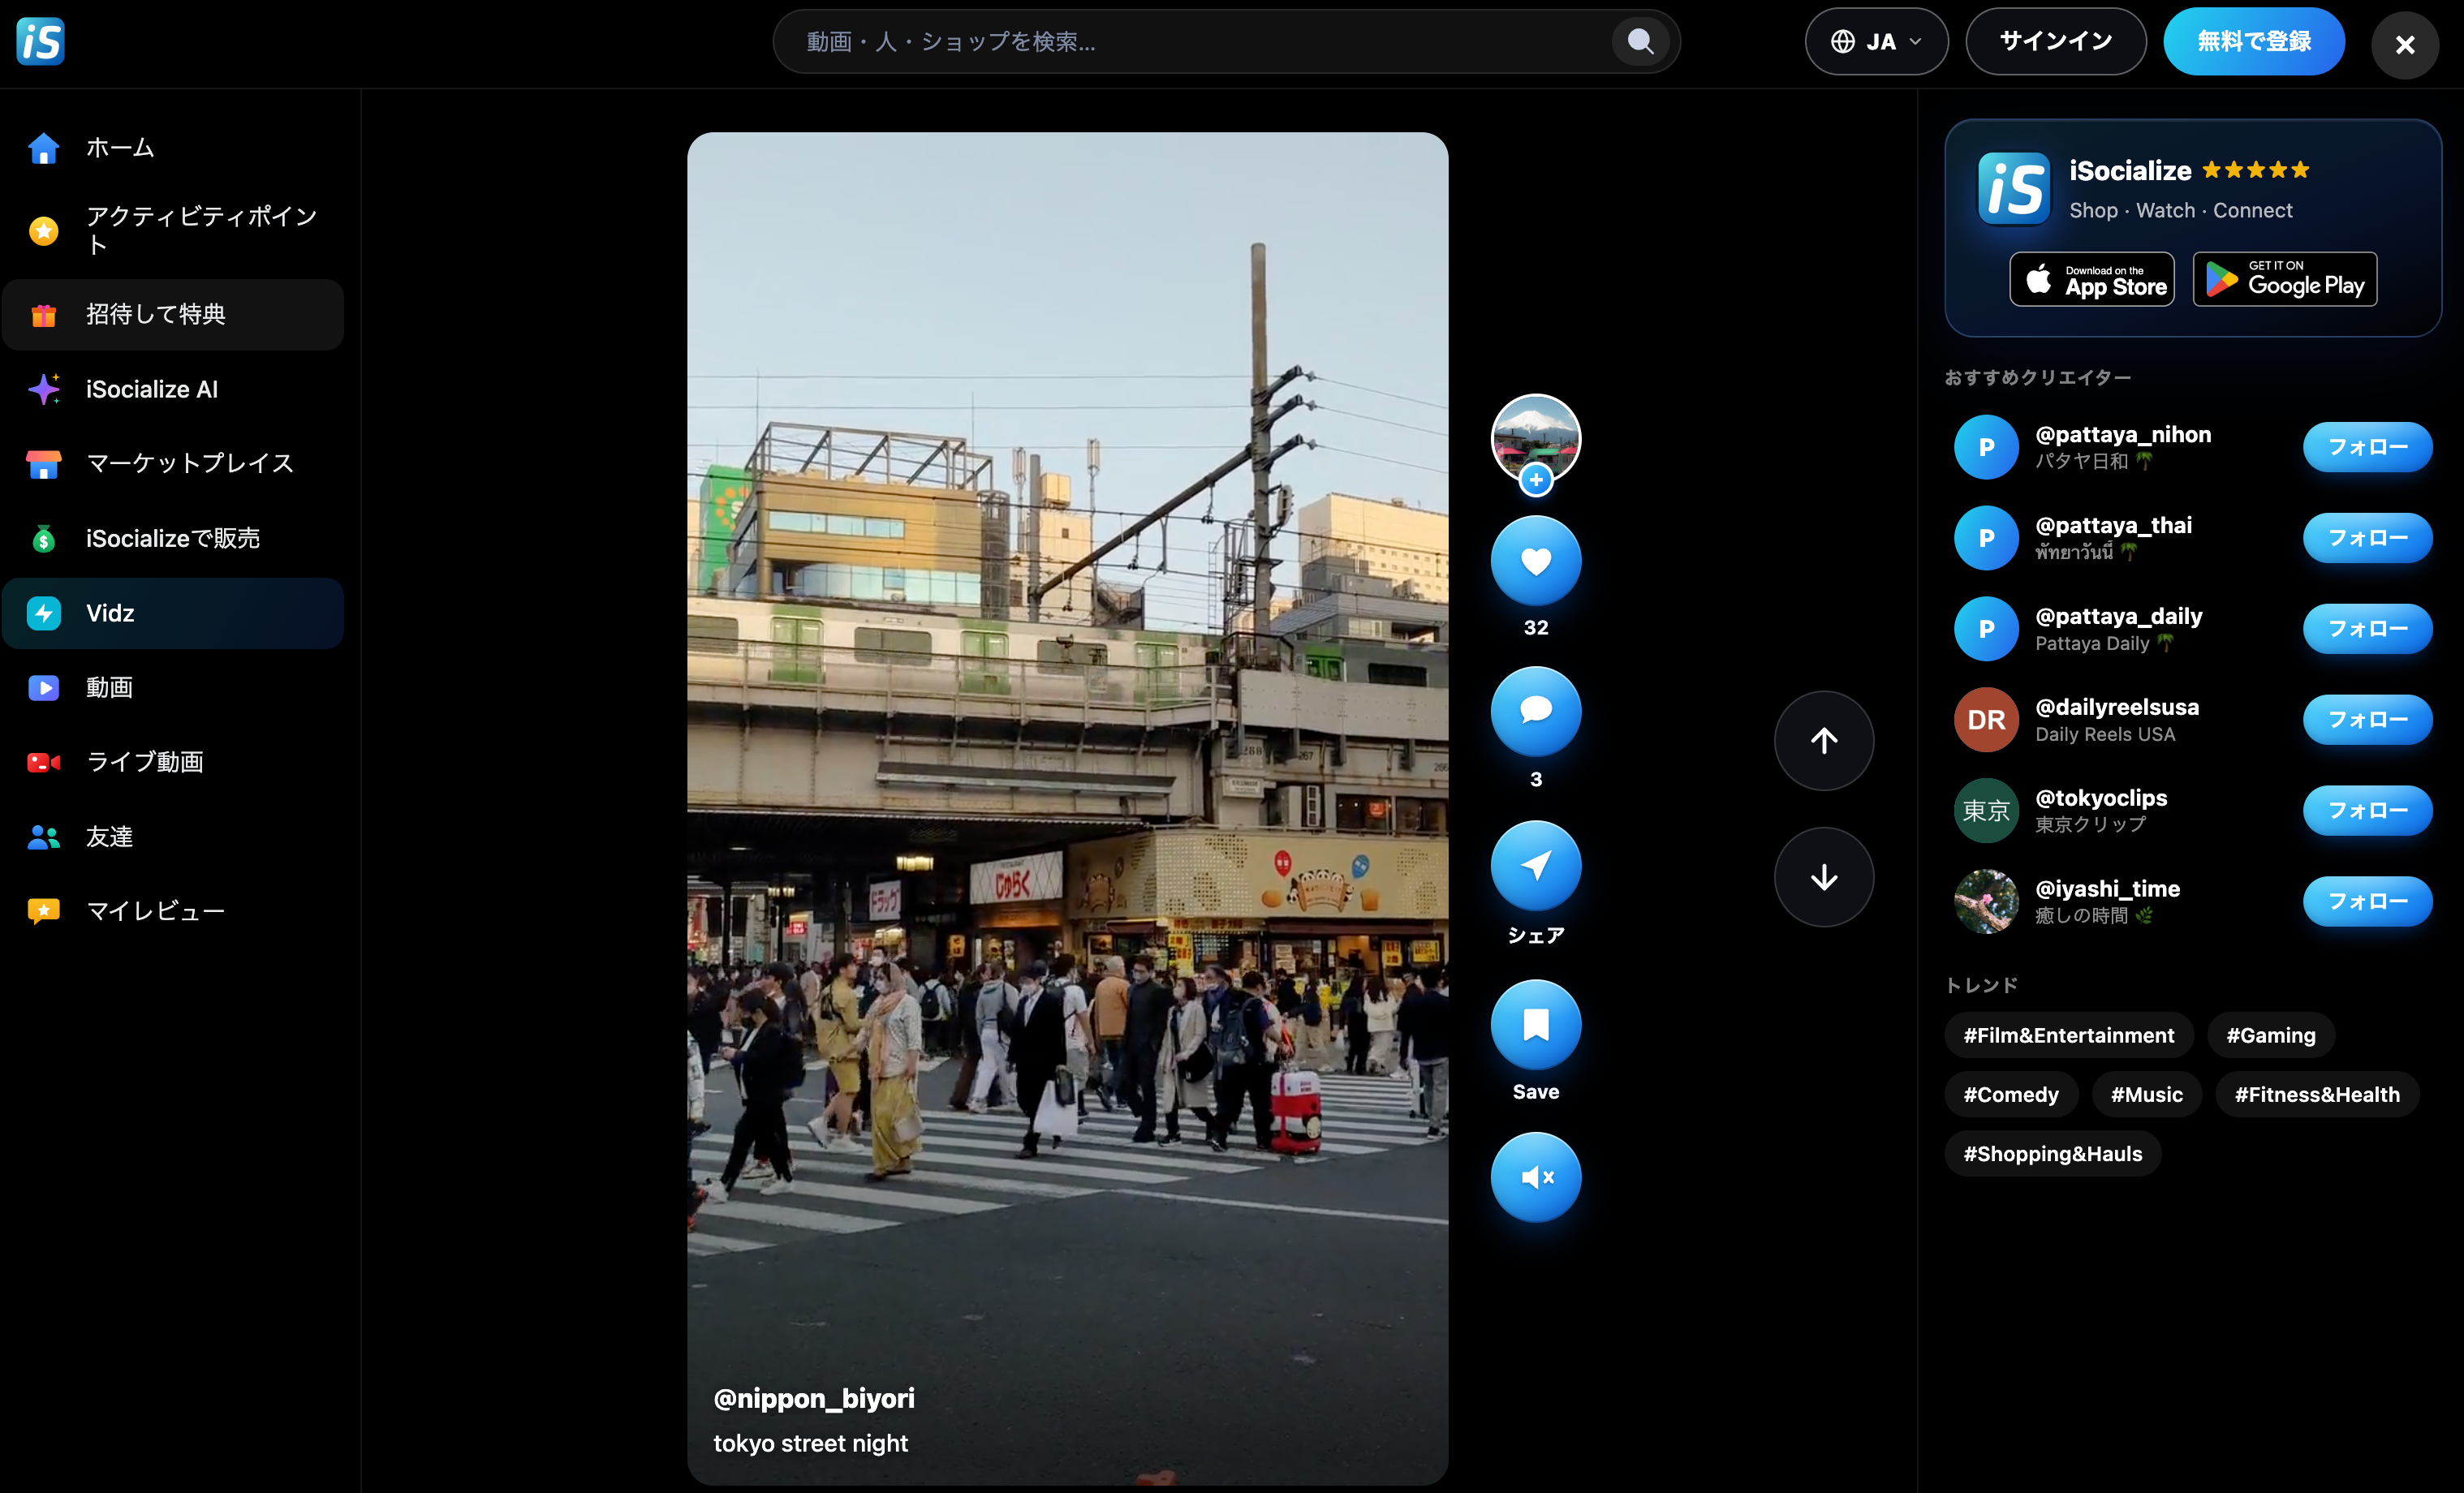Image resolution: width=2464 pixels, height=1493 pixels.
Task: Open ライブ動画 in the sidebar
Action: click(173, 762)
